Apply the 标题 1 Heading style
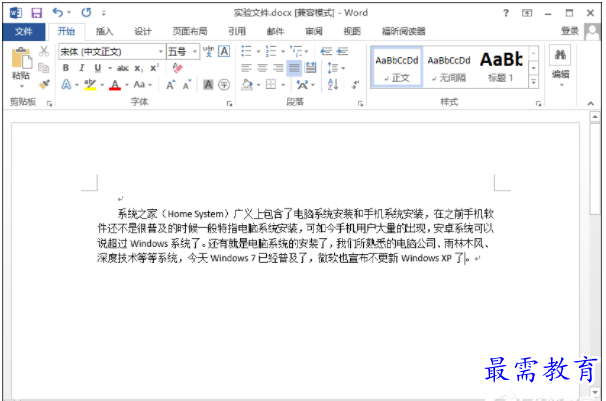 501,68
